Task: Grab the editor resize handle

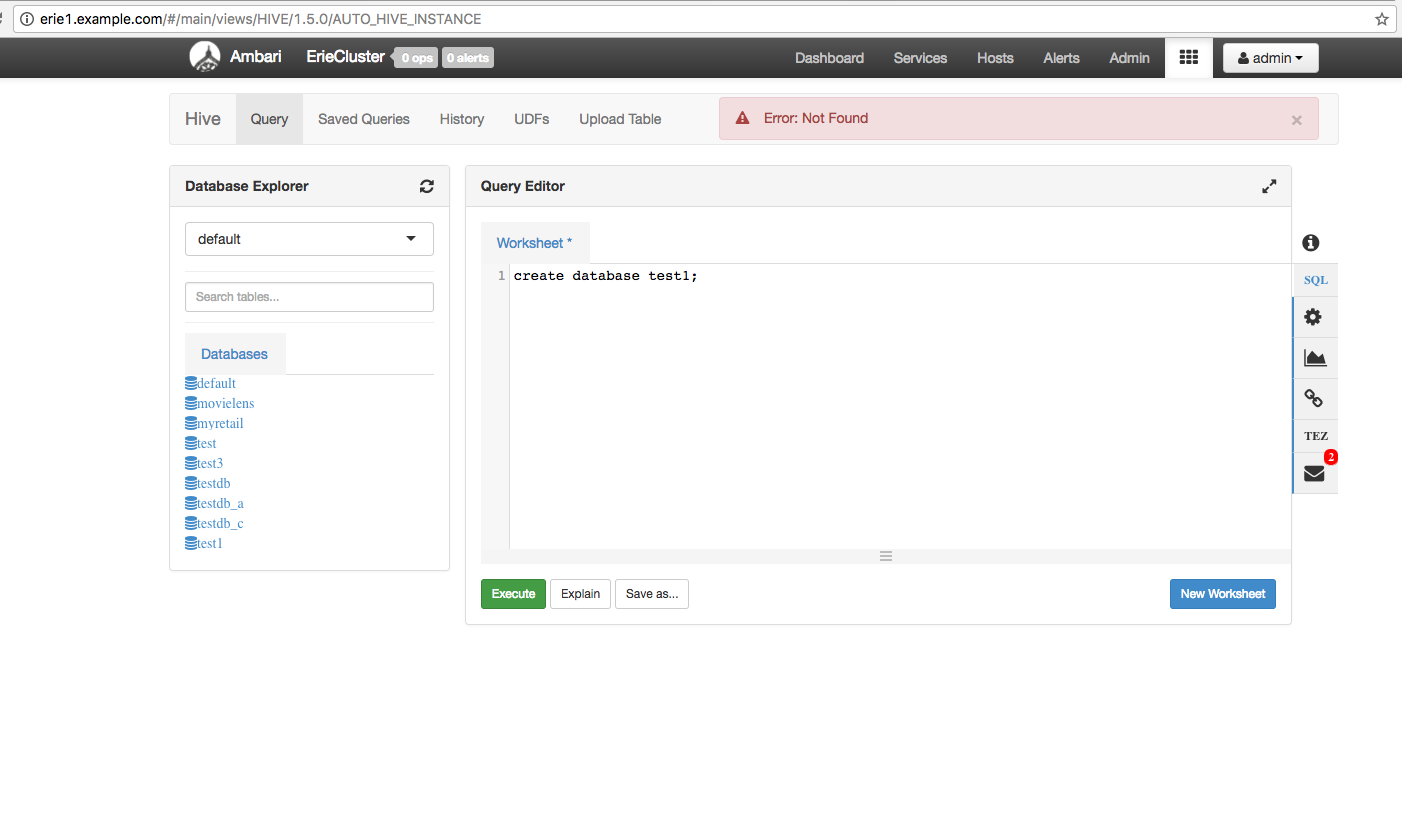Action: tap(886, 556)
